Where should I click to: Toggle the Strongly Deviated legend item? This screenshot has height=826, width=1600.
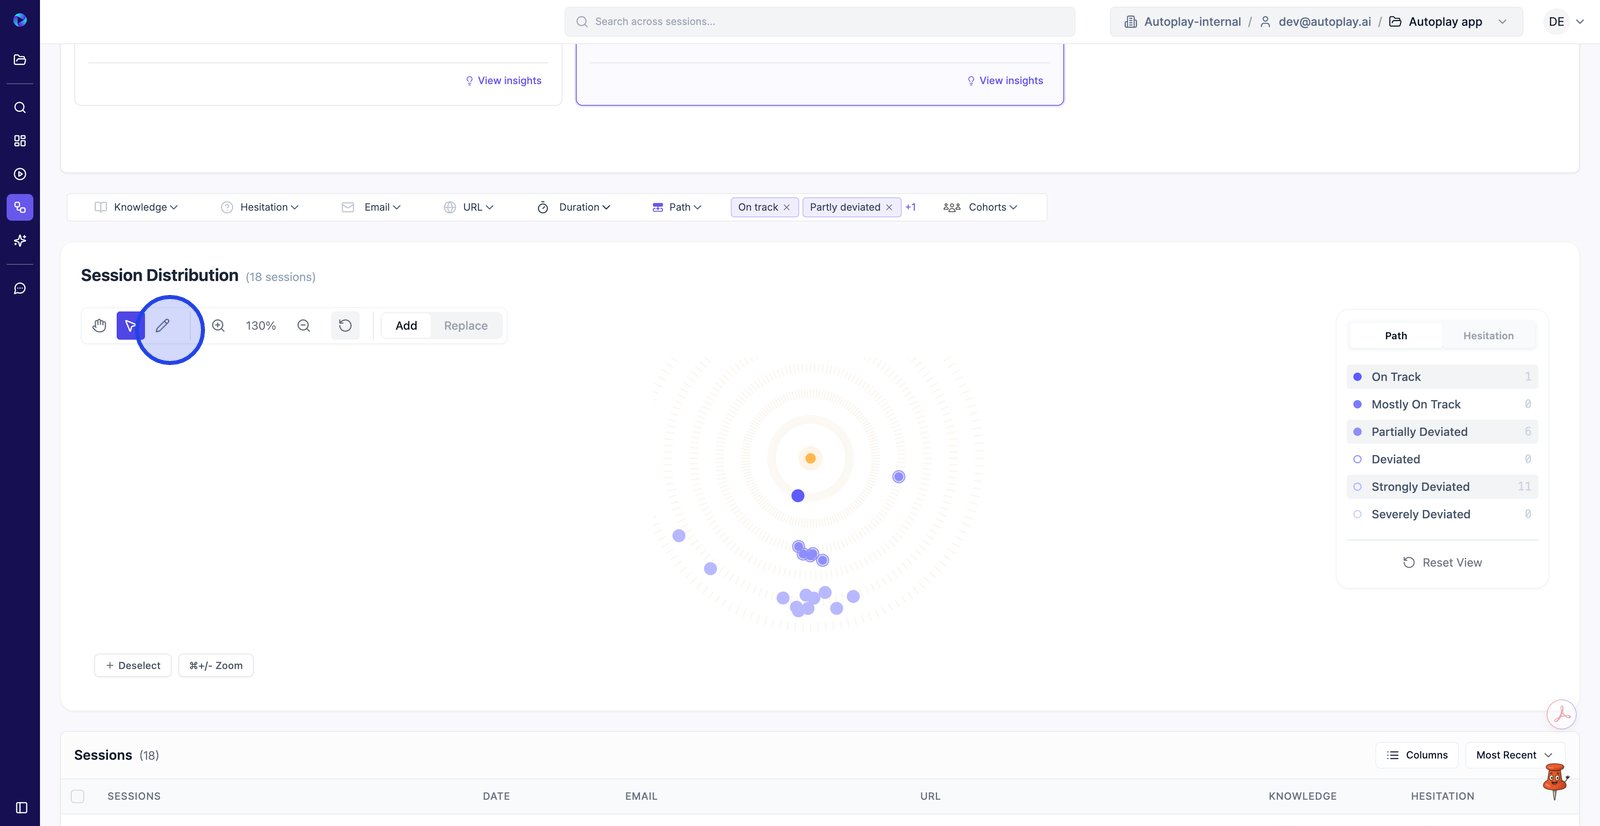click(x=1420, y=487)
